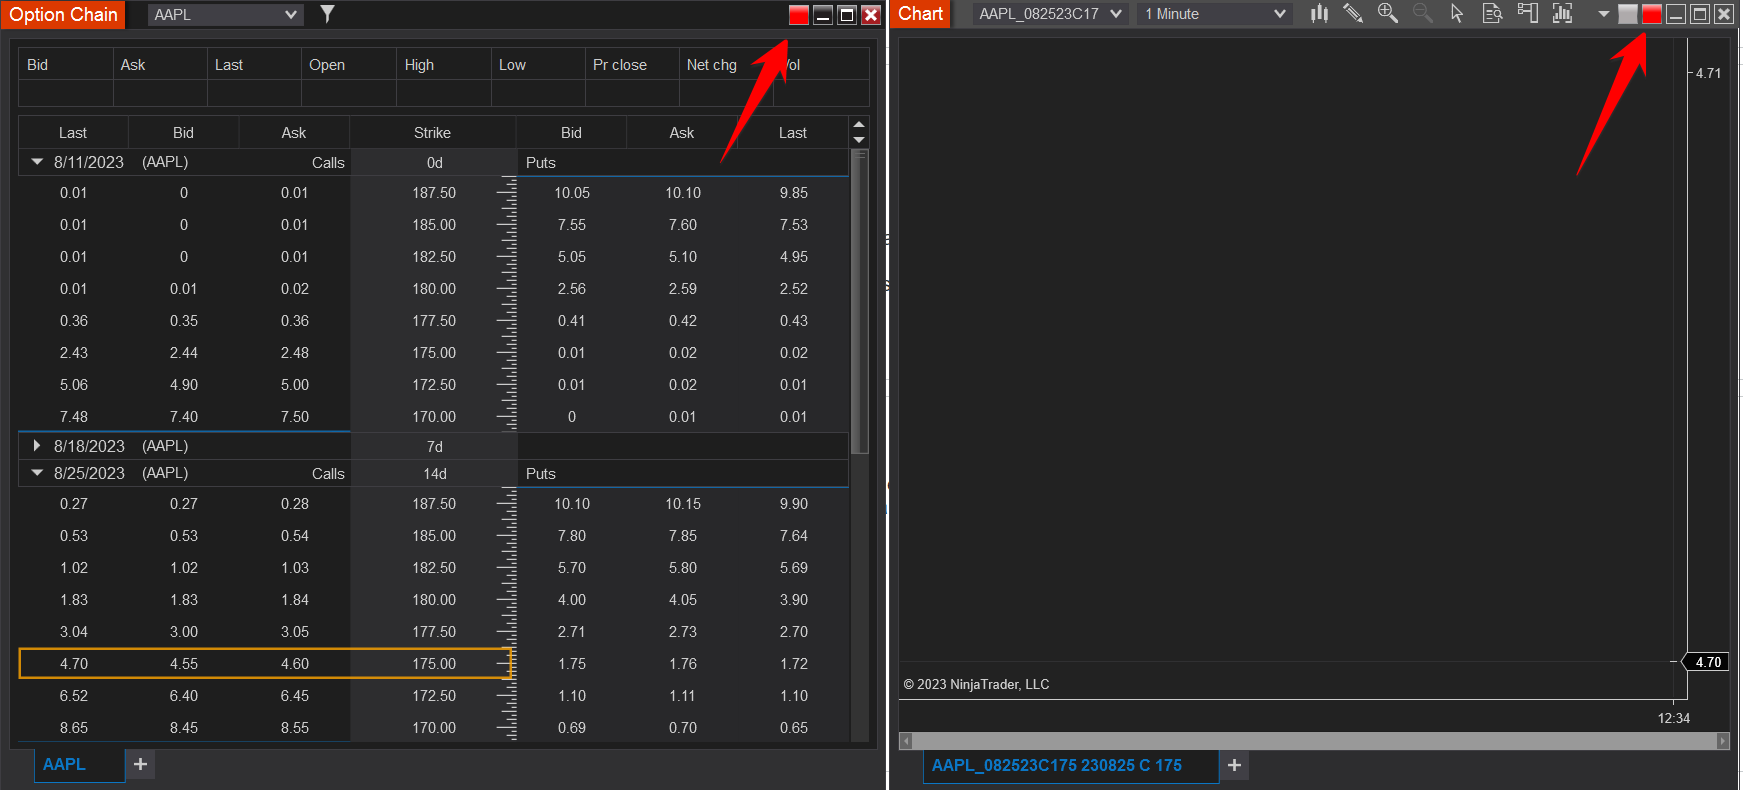Click the 4.55 call bid in highlighted row

(184, 664)
